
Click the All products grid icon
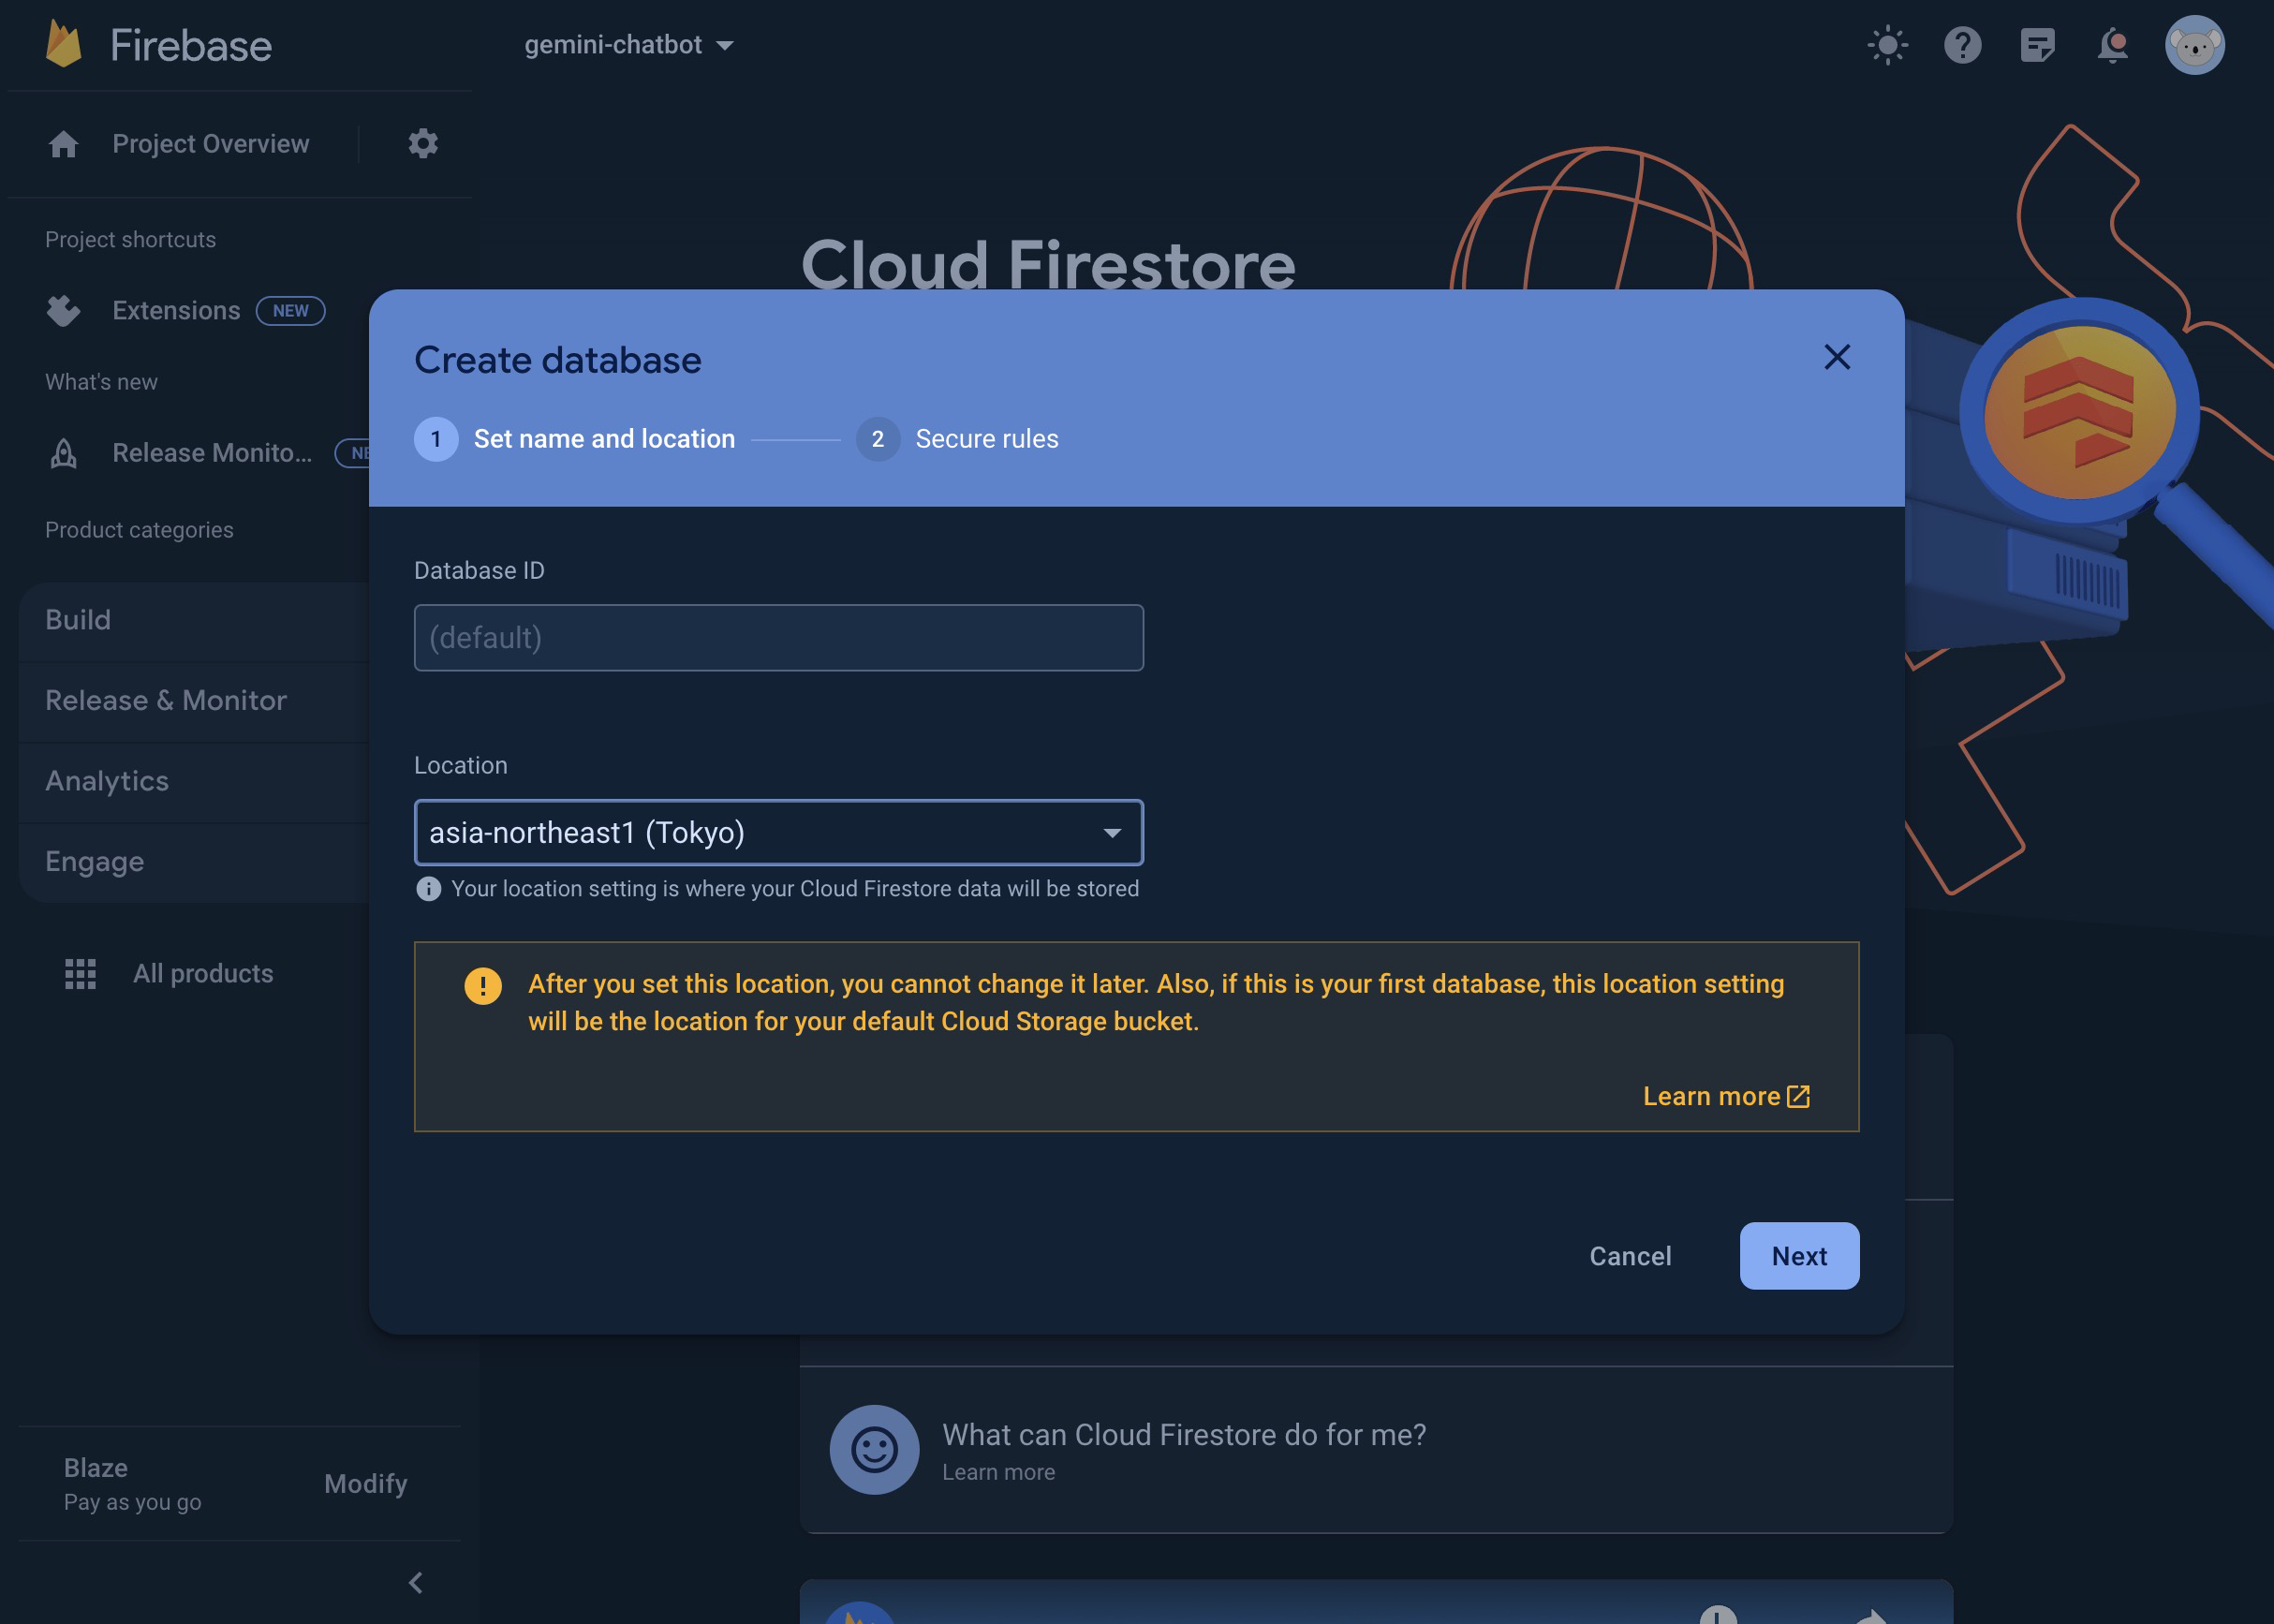pyautogui.click(x=80, y=974)
